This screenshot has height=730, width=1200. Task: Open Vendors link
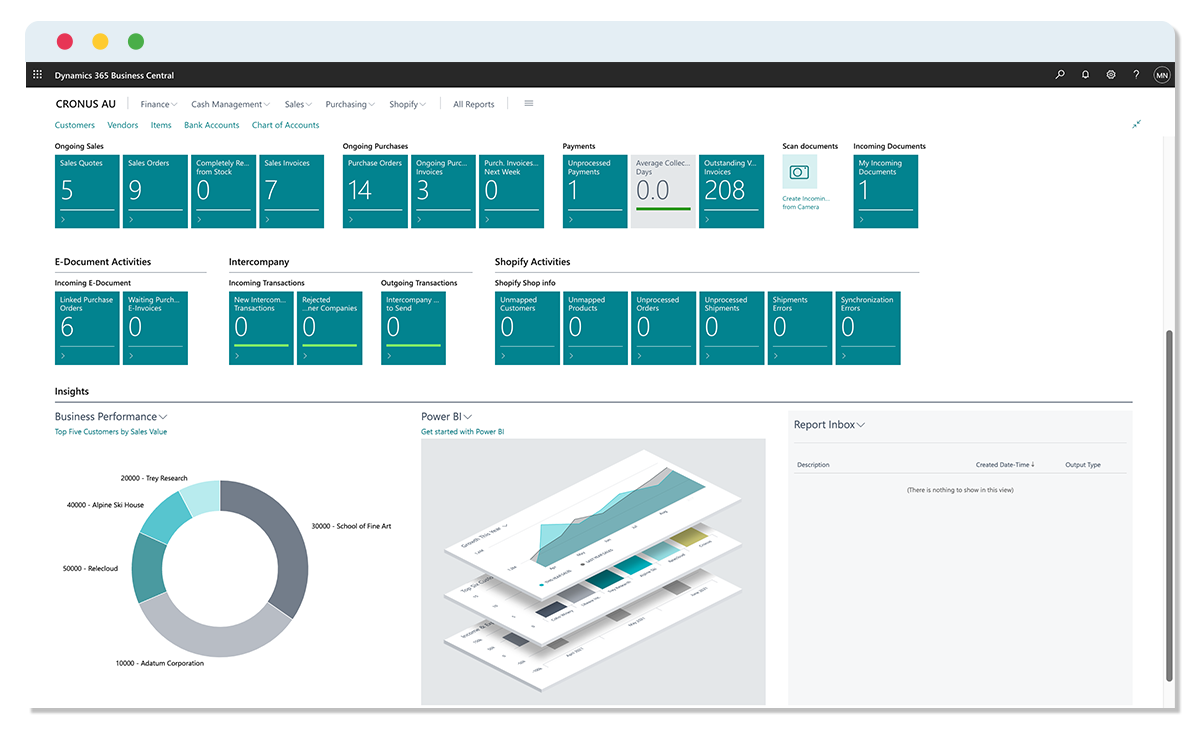coord(123,125)
